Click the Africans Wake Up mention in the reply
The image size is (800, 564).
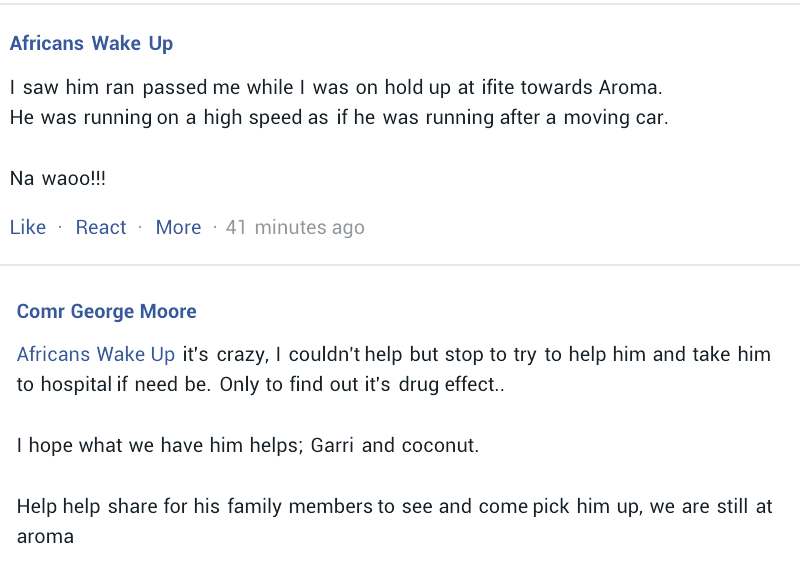click(96, 354)
